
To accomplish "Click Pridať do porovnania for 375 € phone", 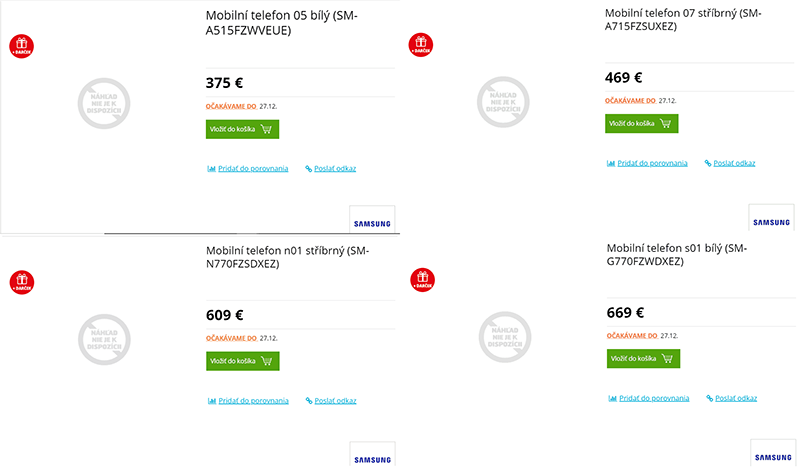I will pyautogui.click(x=247, y=168).
